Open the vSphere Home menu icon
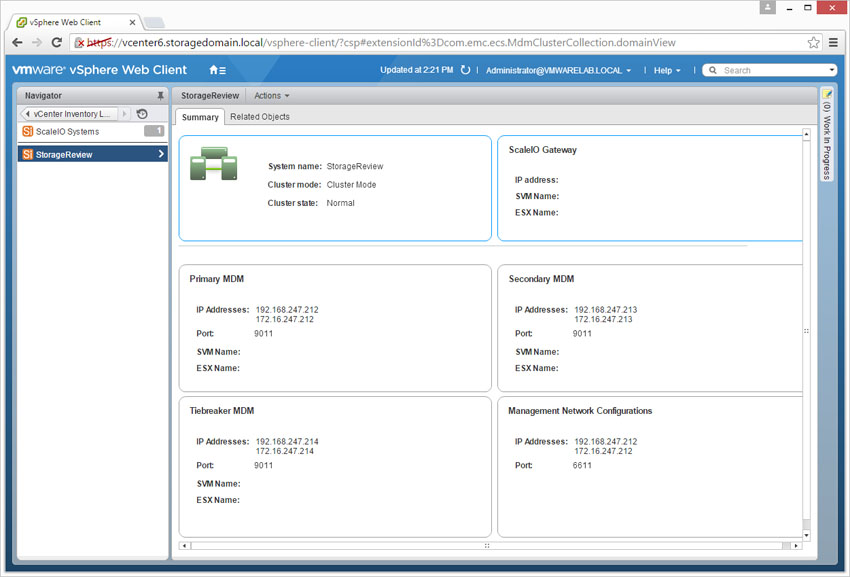The height and width of the screenshot is (577, 850). coord(217,70)
